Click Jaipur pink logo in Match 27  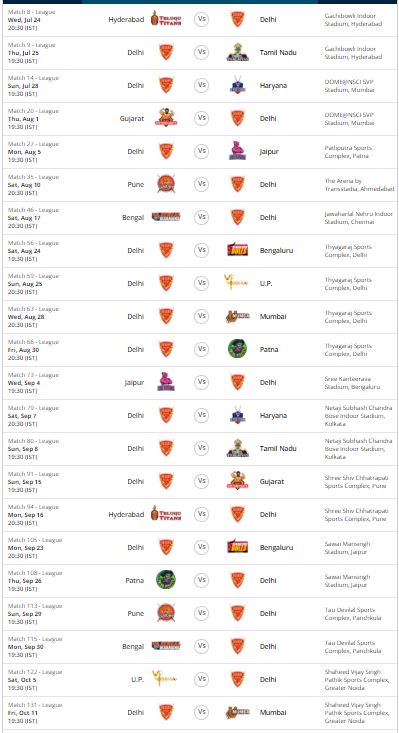237,151
